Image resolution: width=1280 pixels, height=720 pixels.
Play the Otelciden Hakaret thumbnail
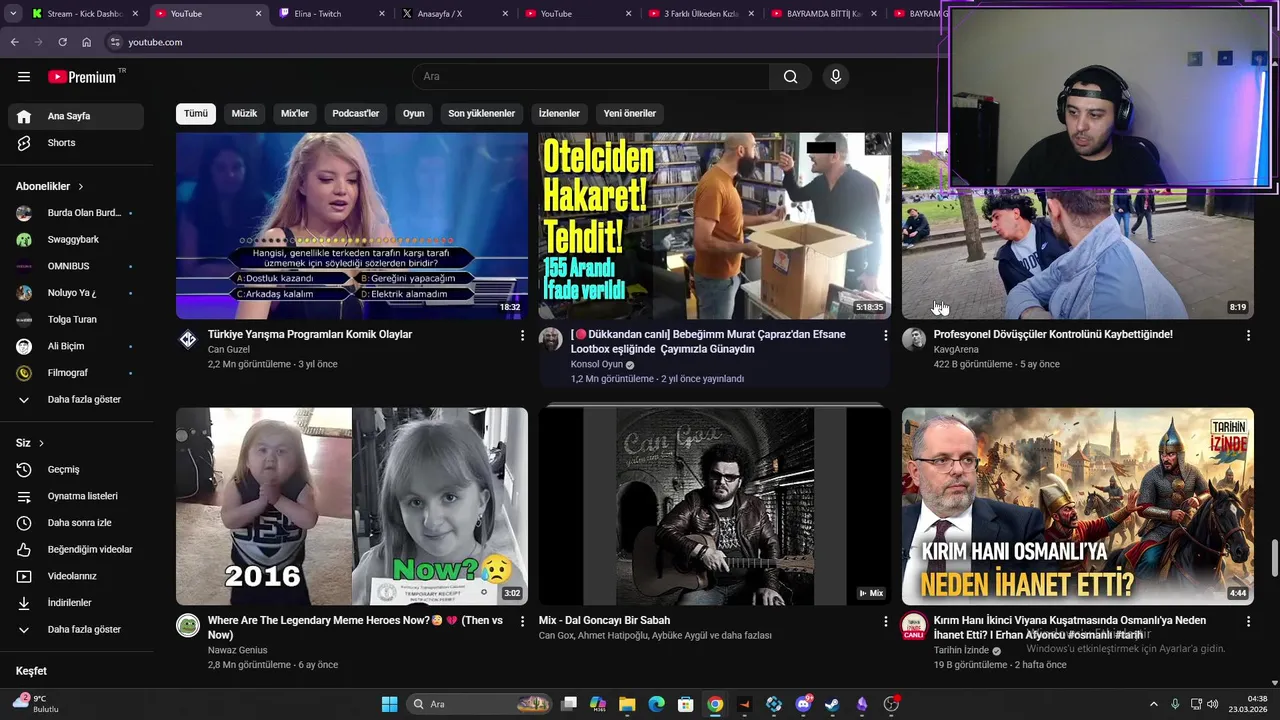click(x=715, y=226)
